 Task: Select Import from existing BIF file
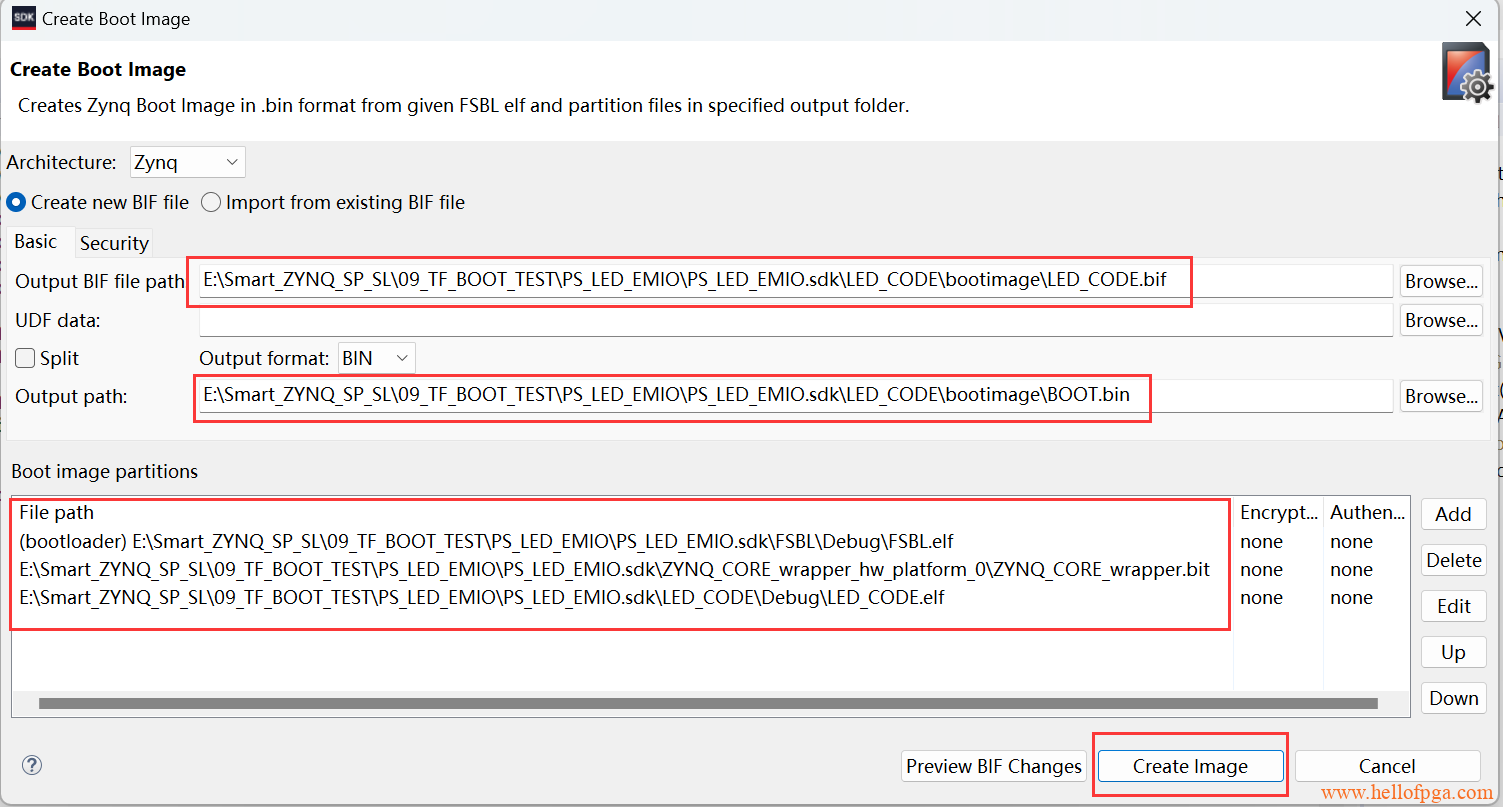pos(211,202)
